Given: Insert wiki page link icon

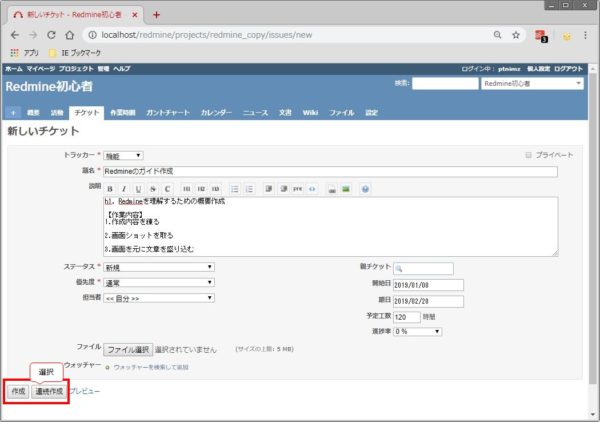Looking at the screenshot, I should [332, 189].
